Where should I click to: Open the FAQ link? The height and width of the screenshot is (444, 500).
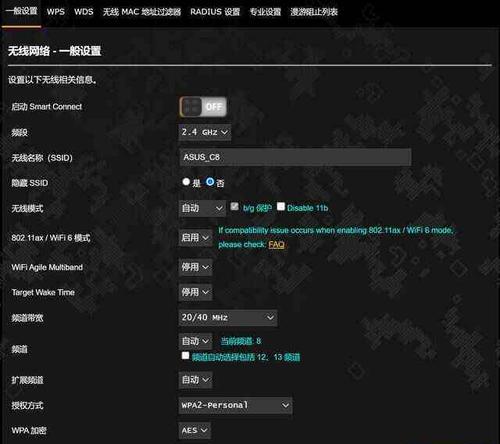click(x=276, y=245)
